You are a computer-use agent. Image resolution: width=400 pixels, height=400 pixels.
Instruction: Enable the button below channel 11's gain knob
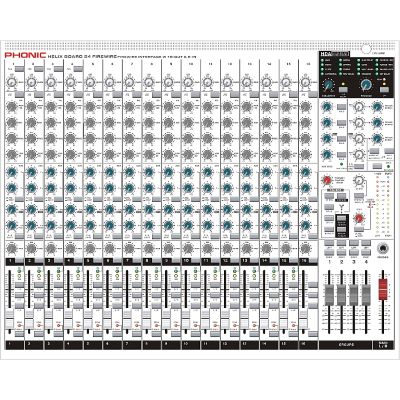pyautogui.click(x=215, y=95)
